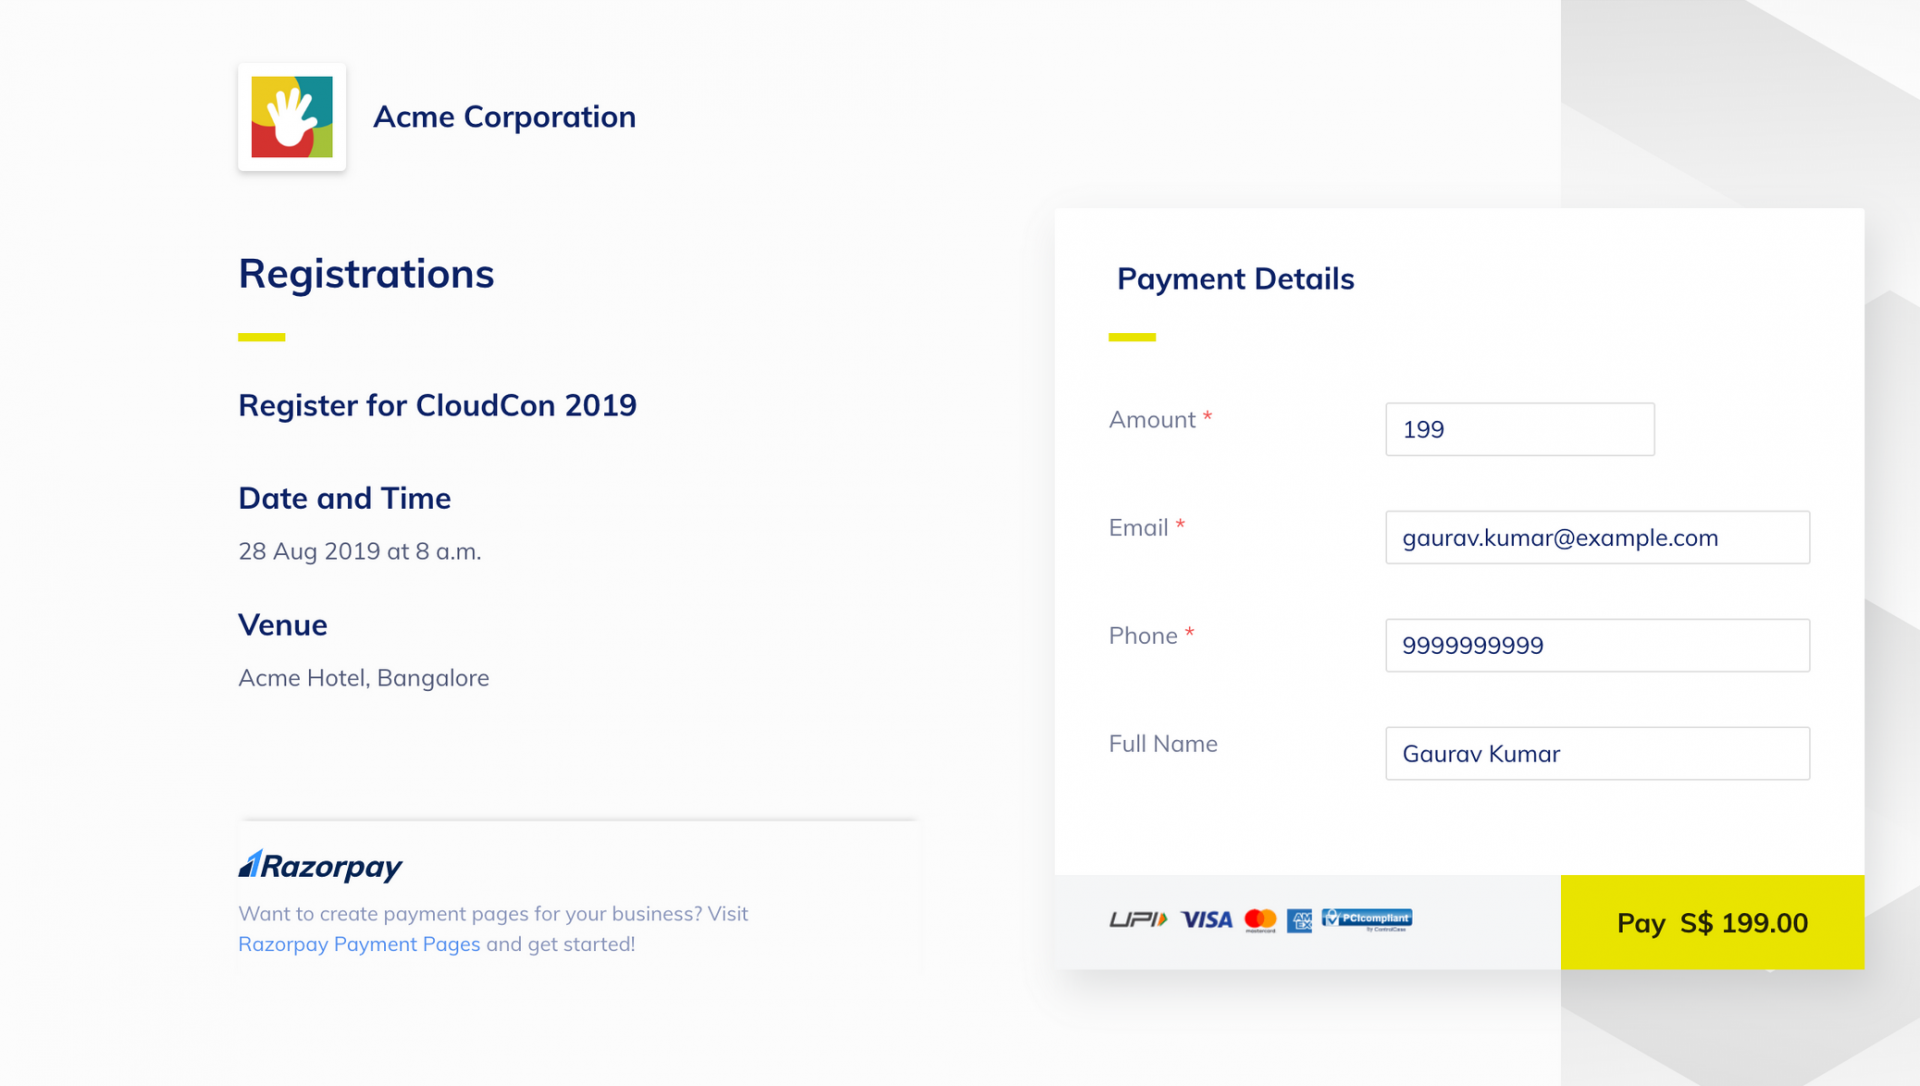Click the Mastercard icon
Screen dimensions: 1920x1086
point(1260,920)
